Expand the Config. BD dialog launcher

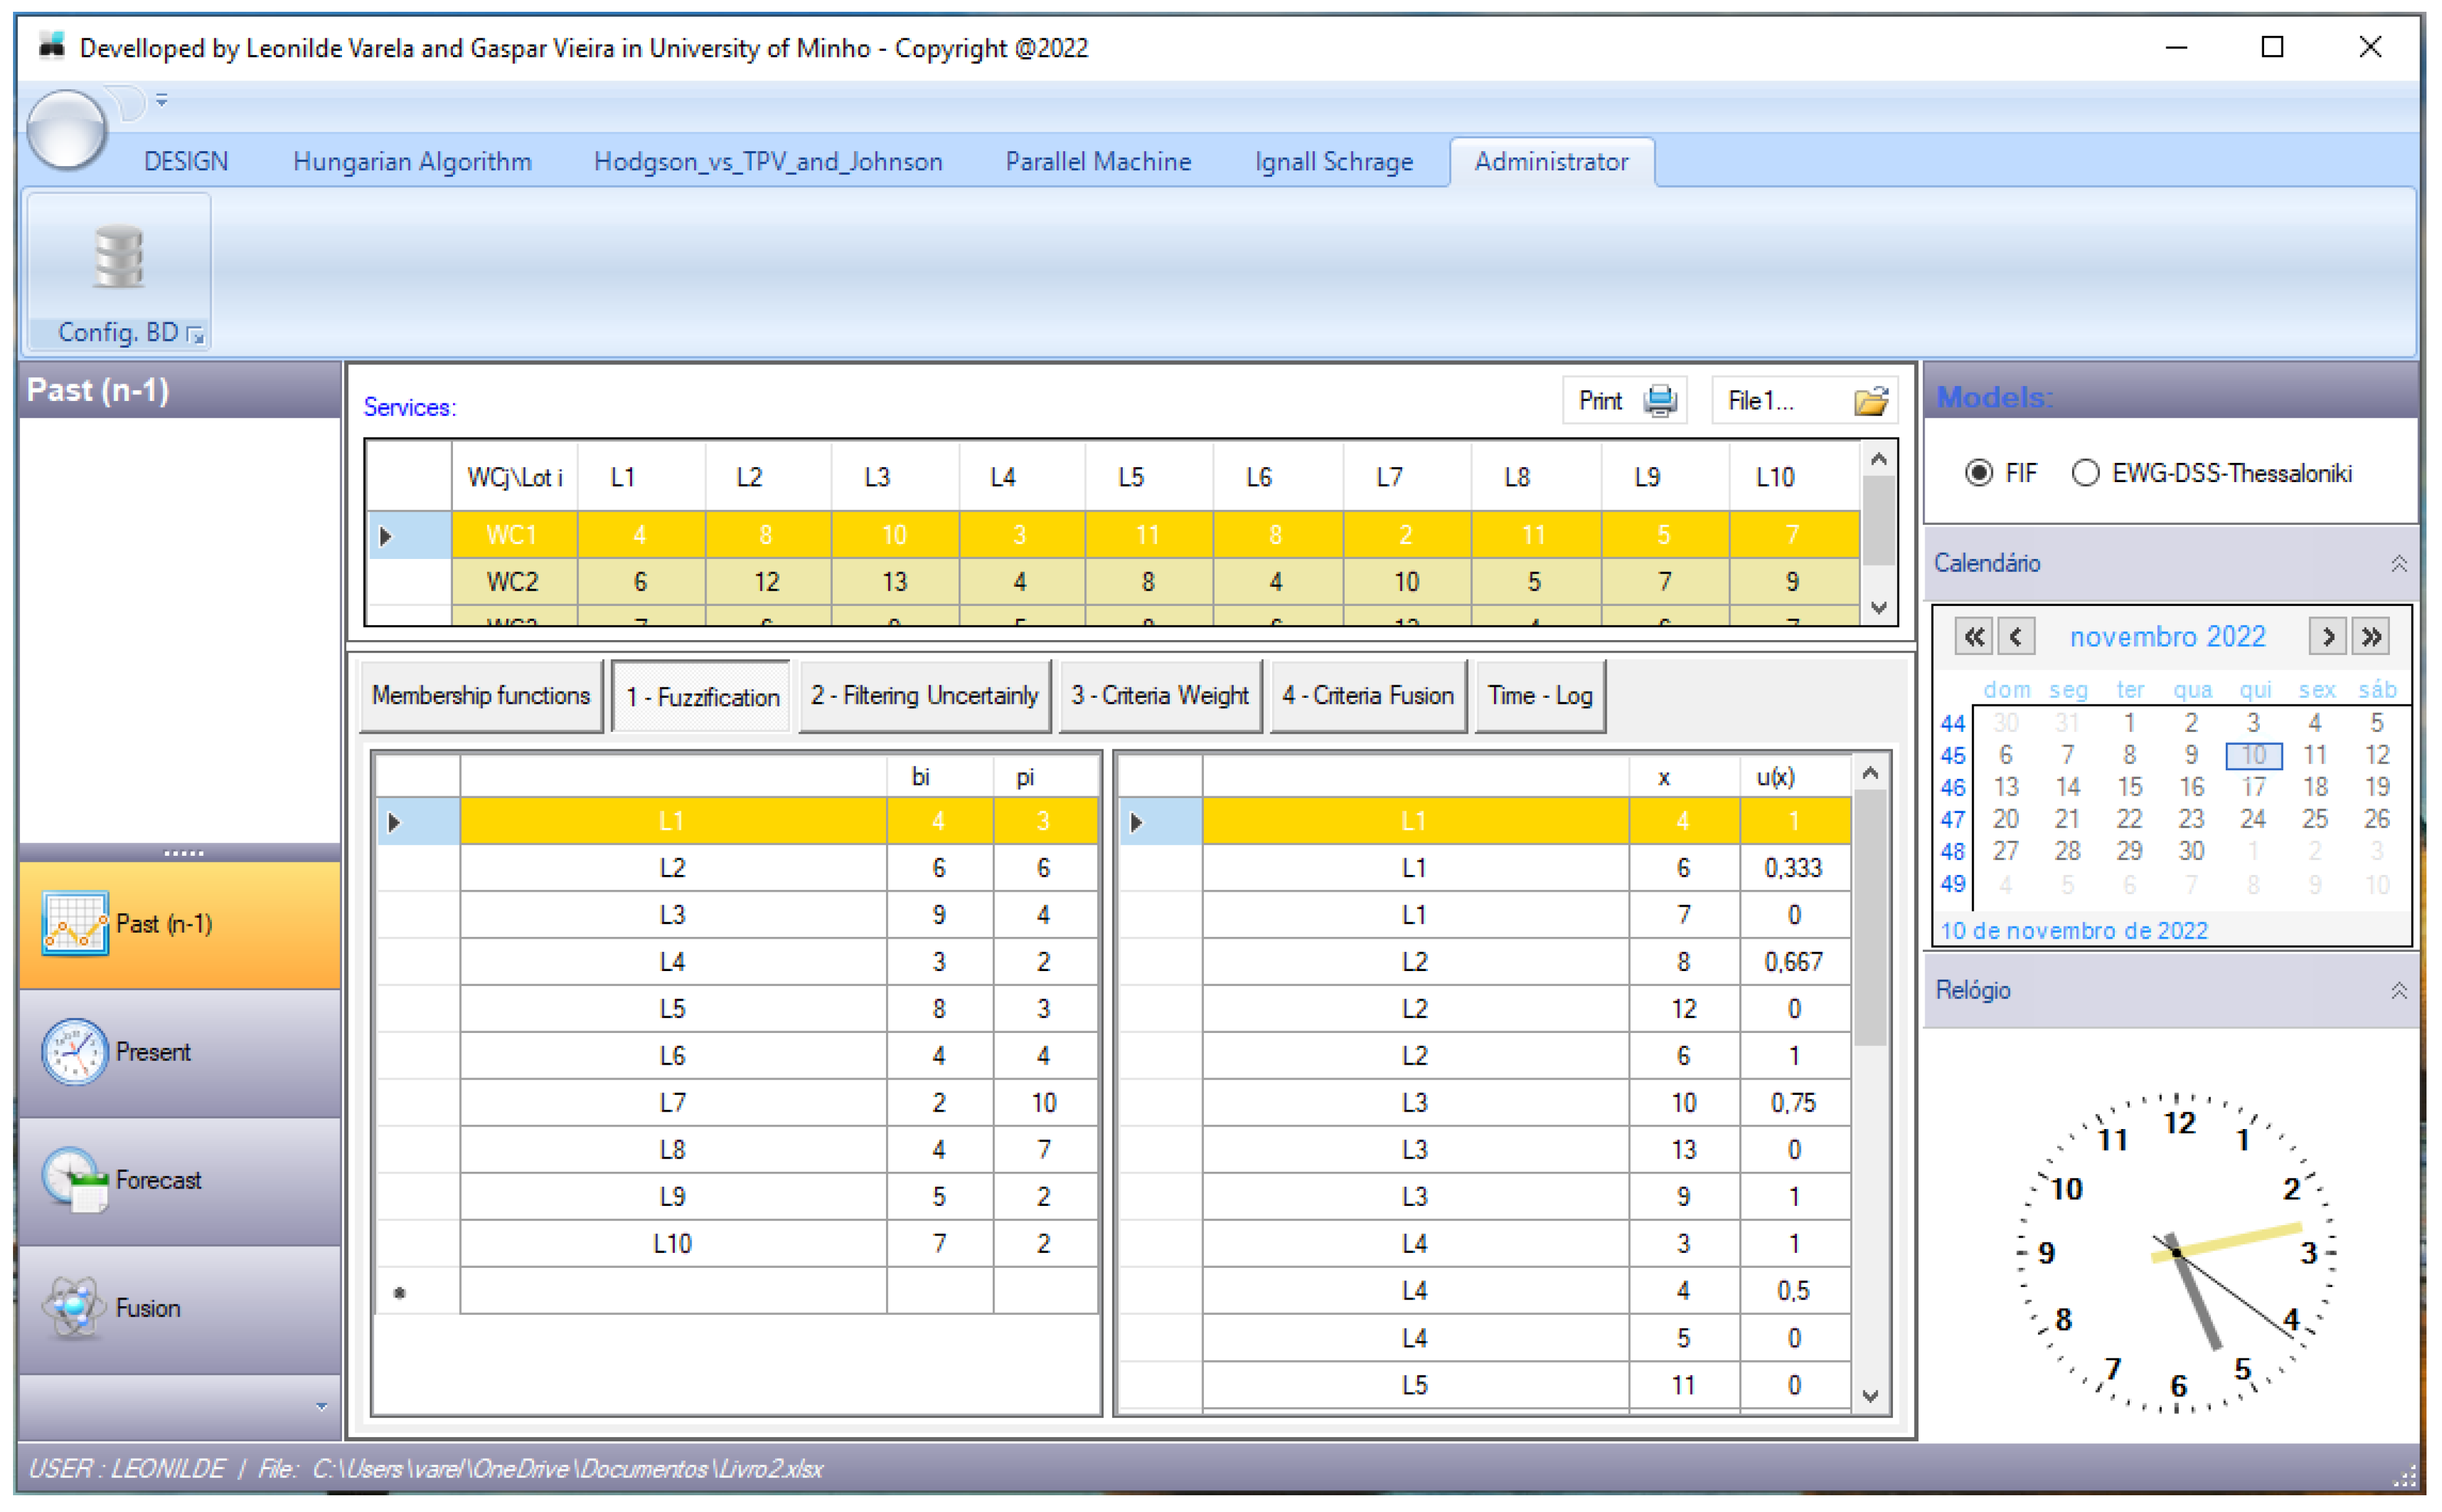(196, 336)
